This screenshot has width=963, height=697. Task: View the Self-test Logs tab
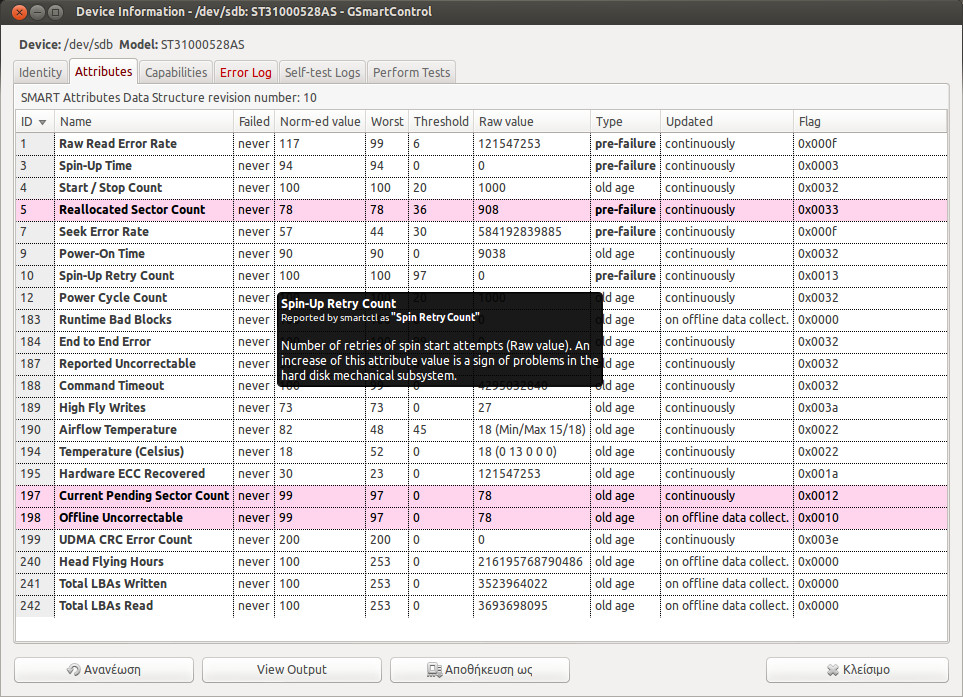click(322, 72)
